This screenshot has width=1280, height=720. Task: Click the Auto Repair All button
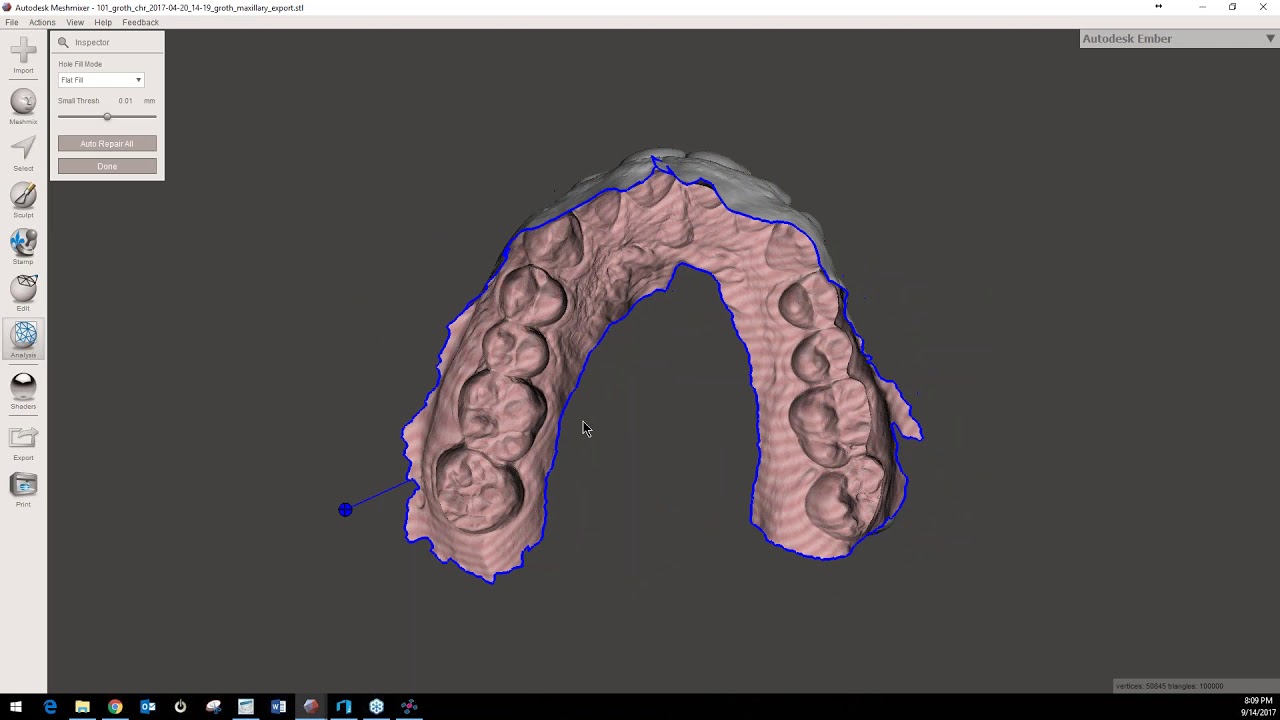107,143
